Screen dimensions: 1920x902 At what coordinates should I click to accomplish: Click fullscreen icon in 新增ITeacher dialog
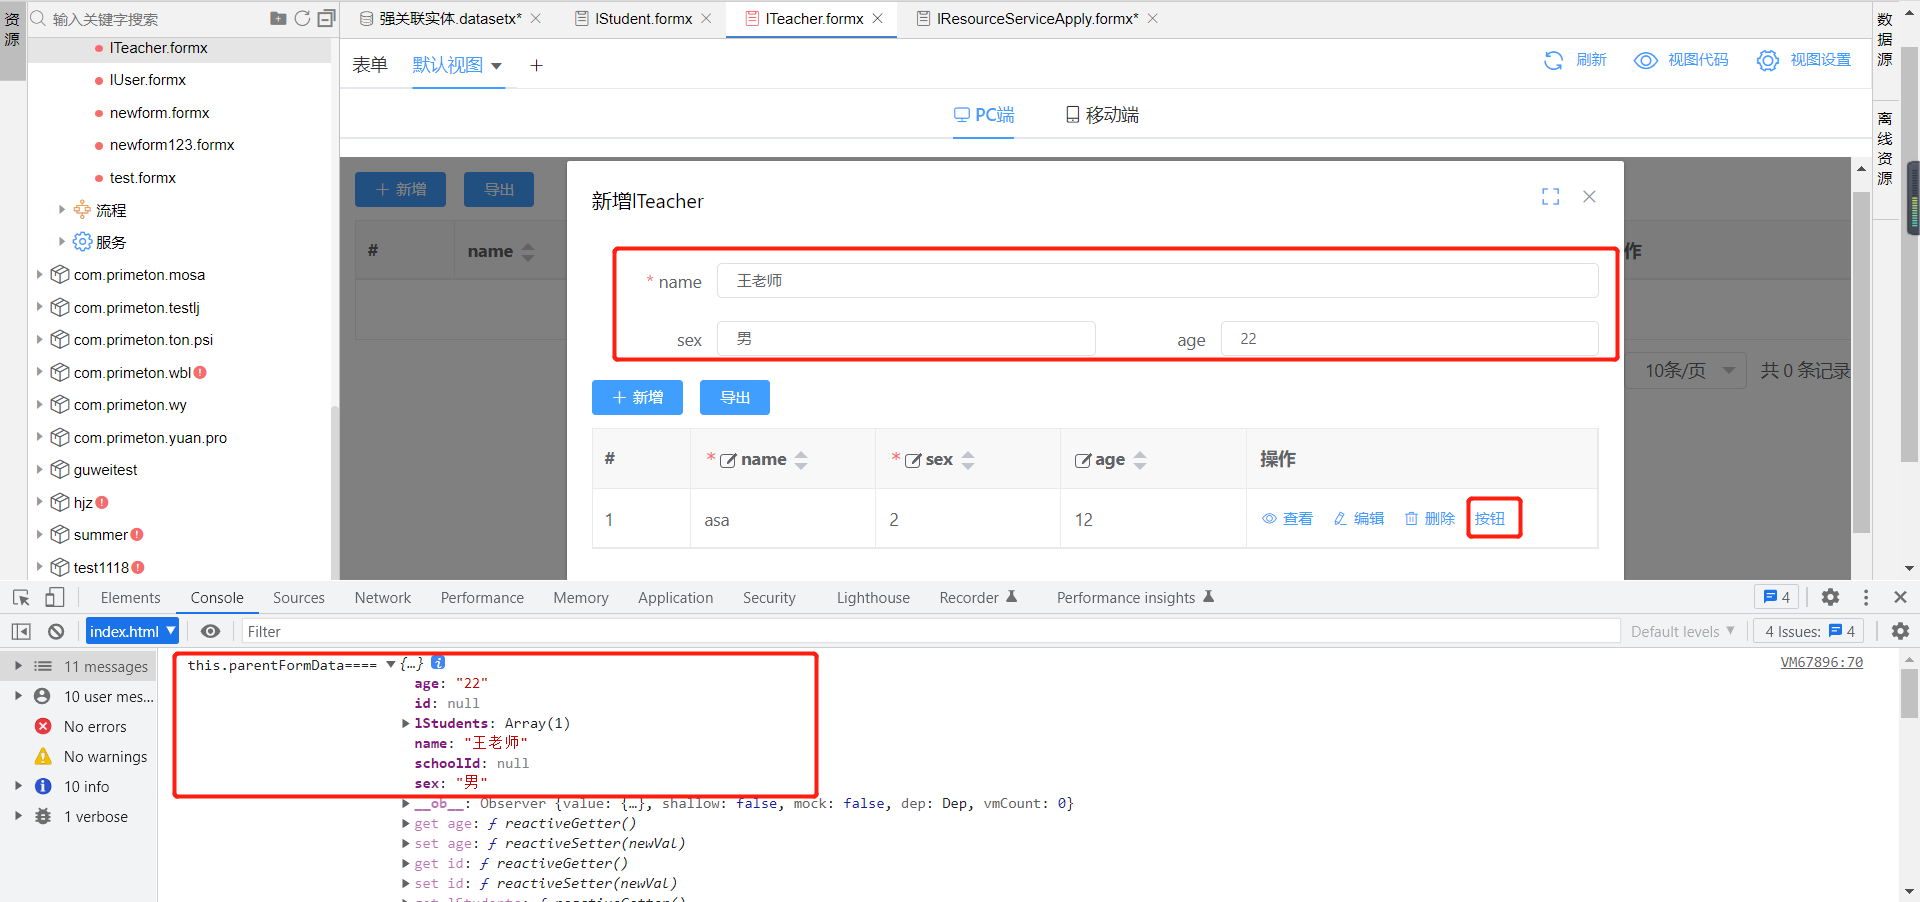point(1550,197)
